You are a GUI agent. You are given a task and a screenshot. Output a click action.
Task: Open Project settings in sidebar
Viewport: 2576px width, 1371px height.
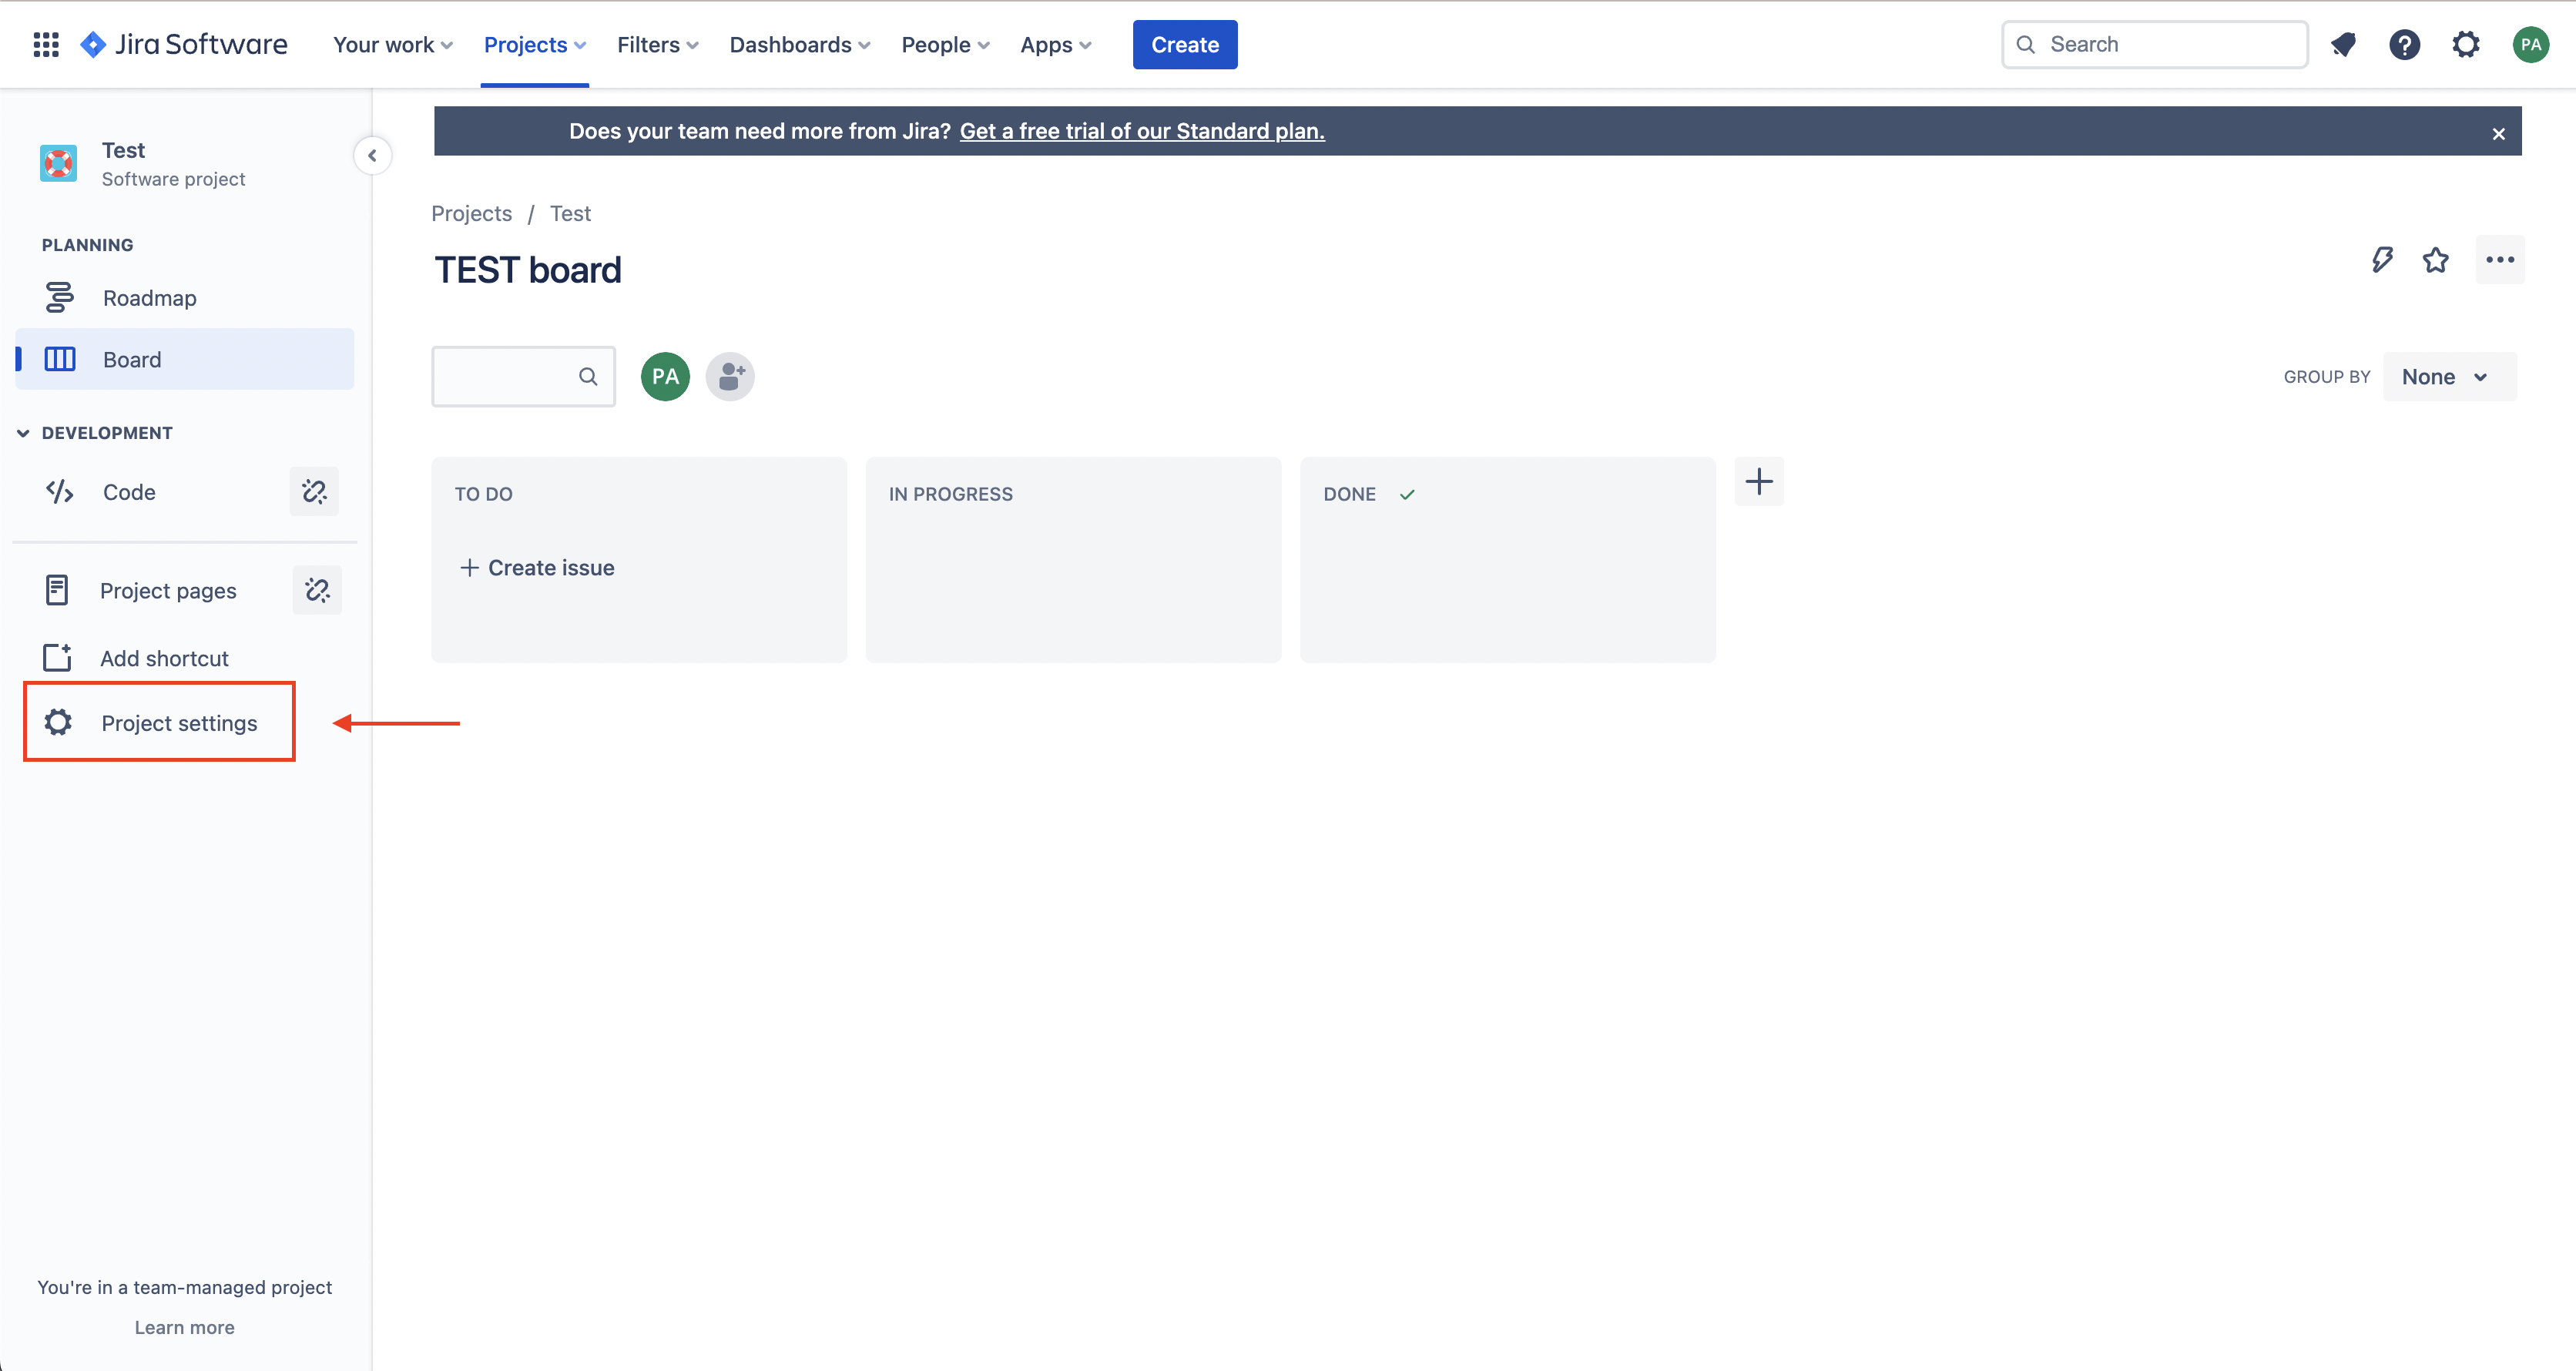tap(160, 722)
